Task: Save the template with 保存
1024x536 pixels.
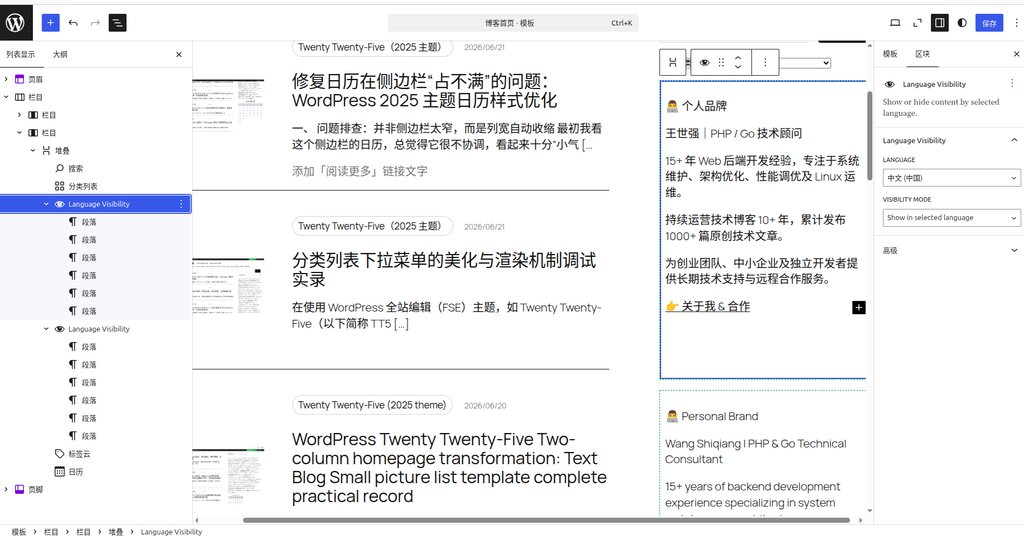Action: point(989,23)
